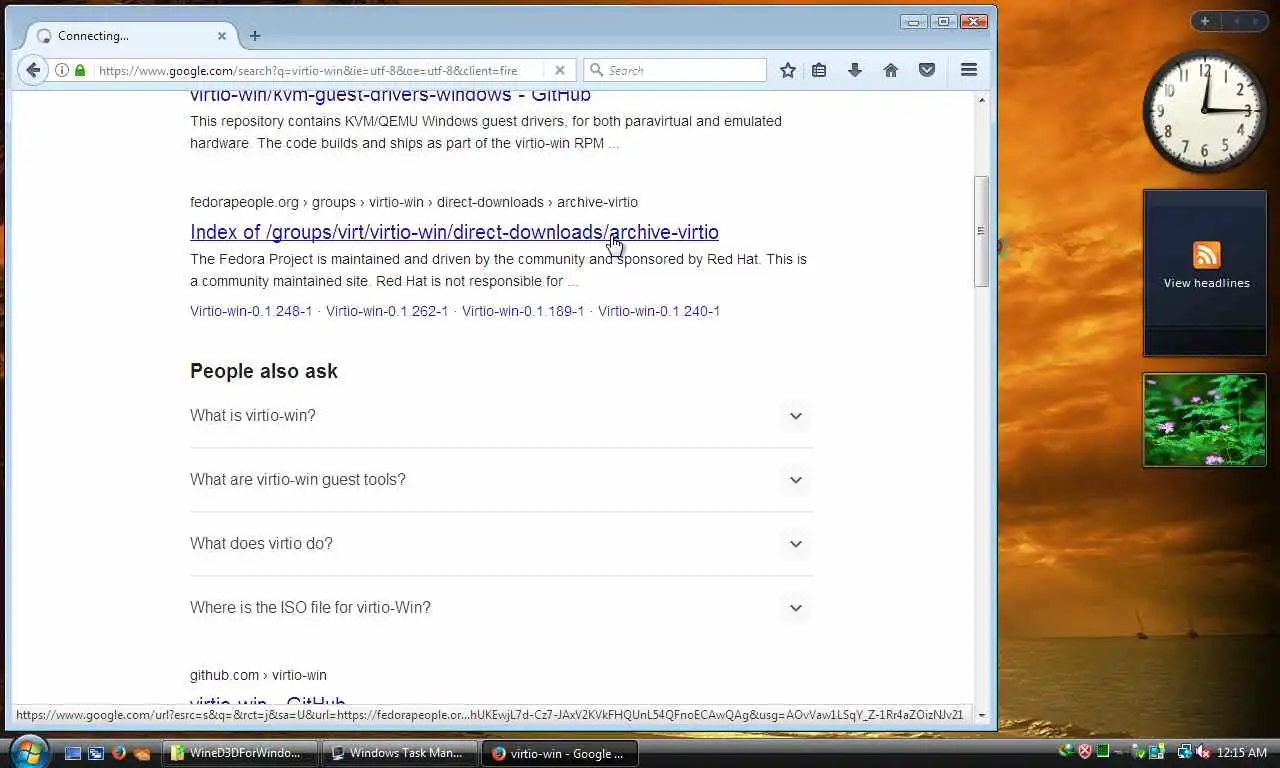Screen dimensions: 1280x768
Task: Click the page vertical scrollbar thumb
Action: [981, 231]
